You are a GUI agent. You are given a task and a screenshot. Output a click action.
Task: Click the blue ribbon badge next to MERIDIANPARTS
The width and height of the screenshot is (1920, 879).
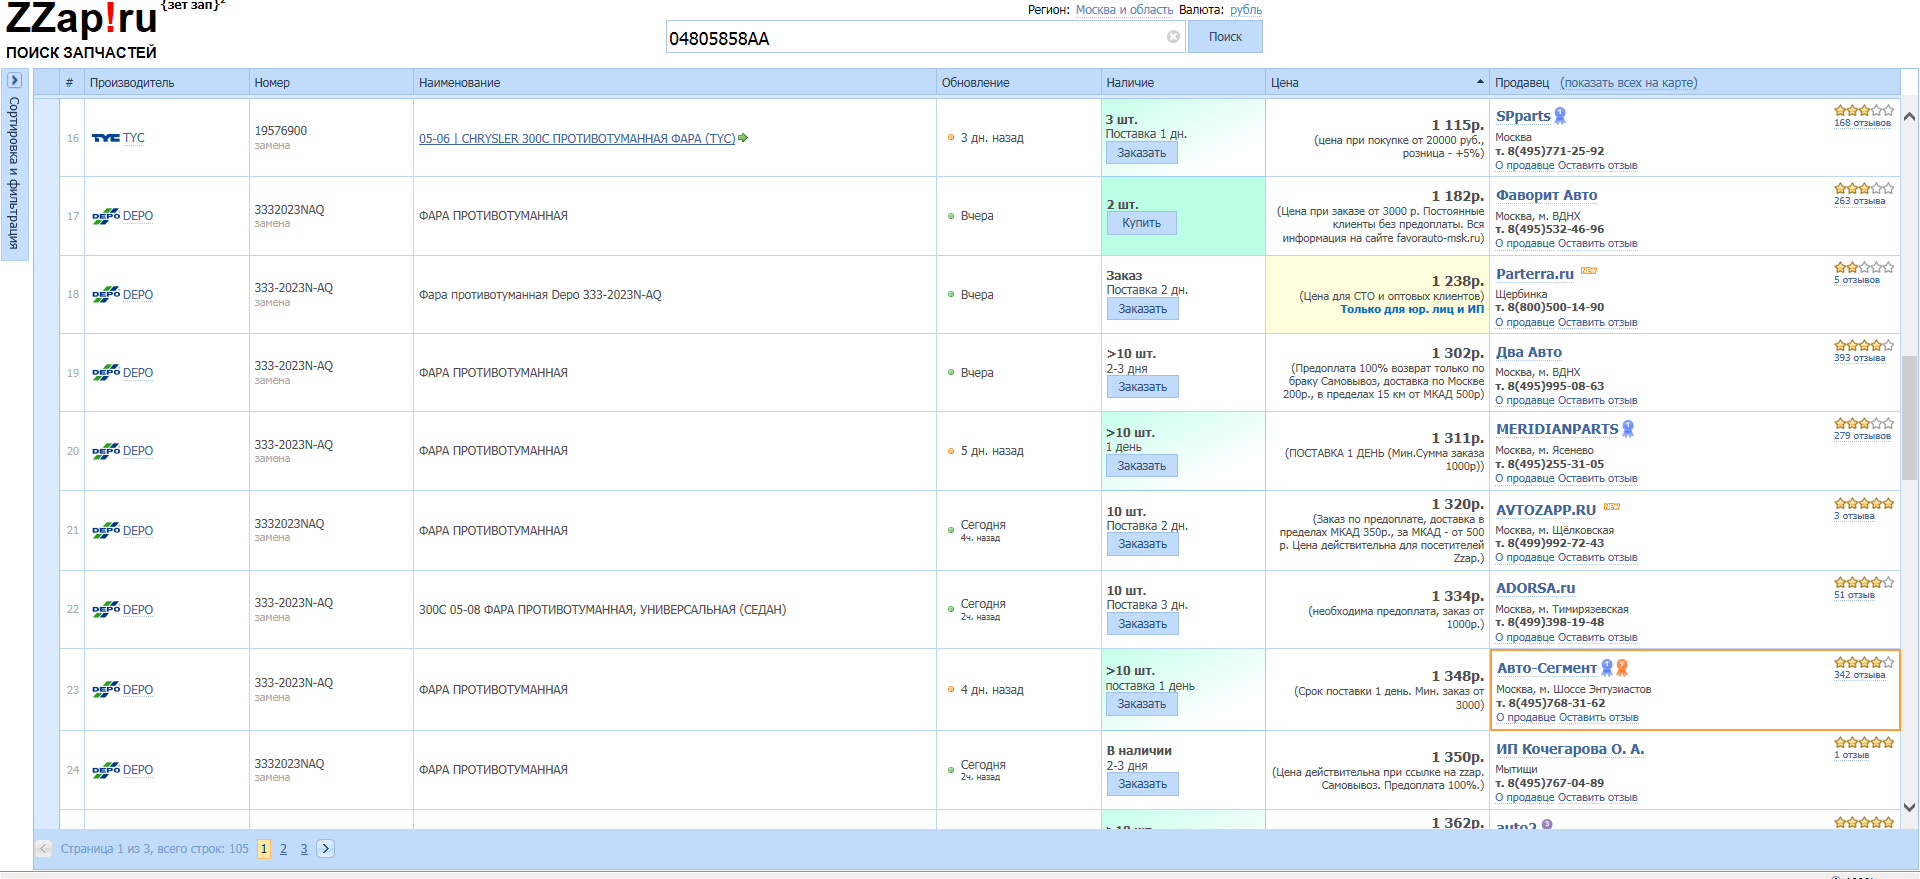coord(1628,429)
